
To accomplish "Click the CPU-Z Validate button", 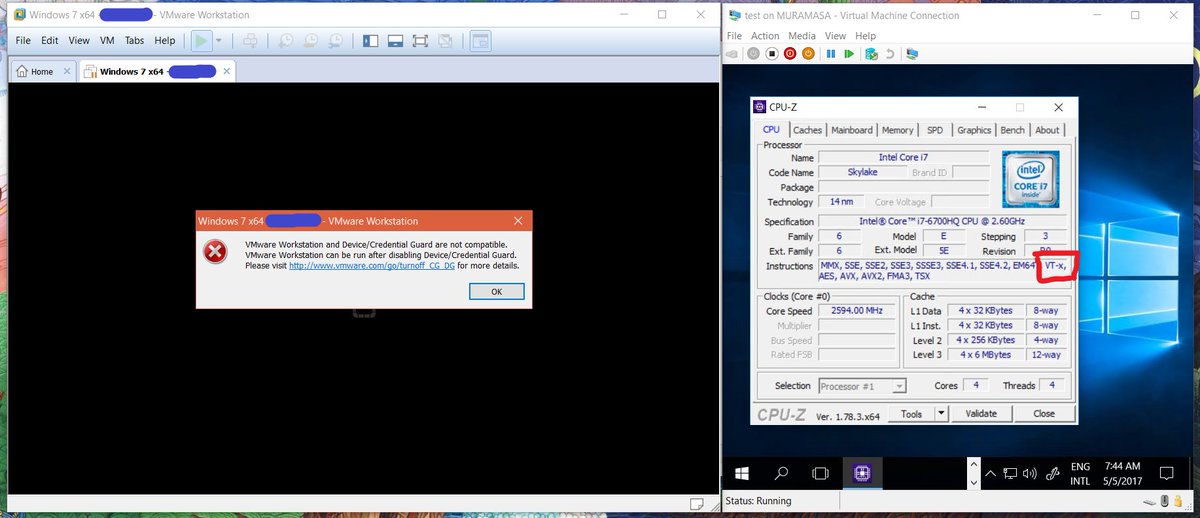I will (981, 414).
